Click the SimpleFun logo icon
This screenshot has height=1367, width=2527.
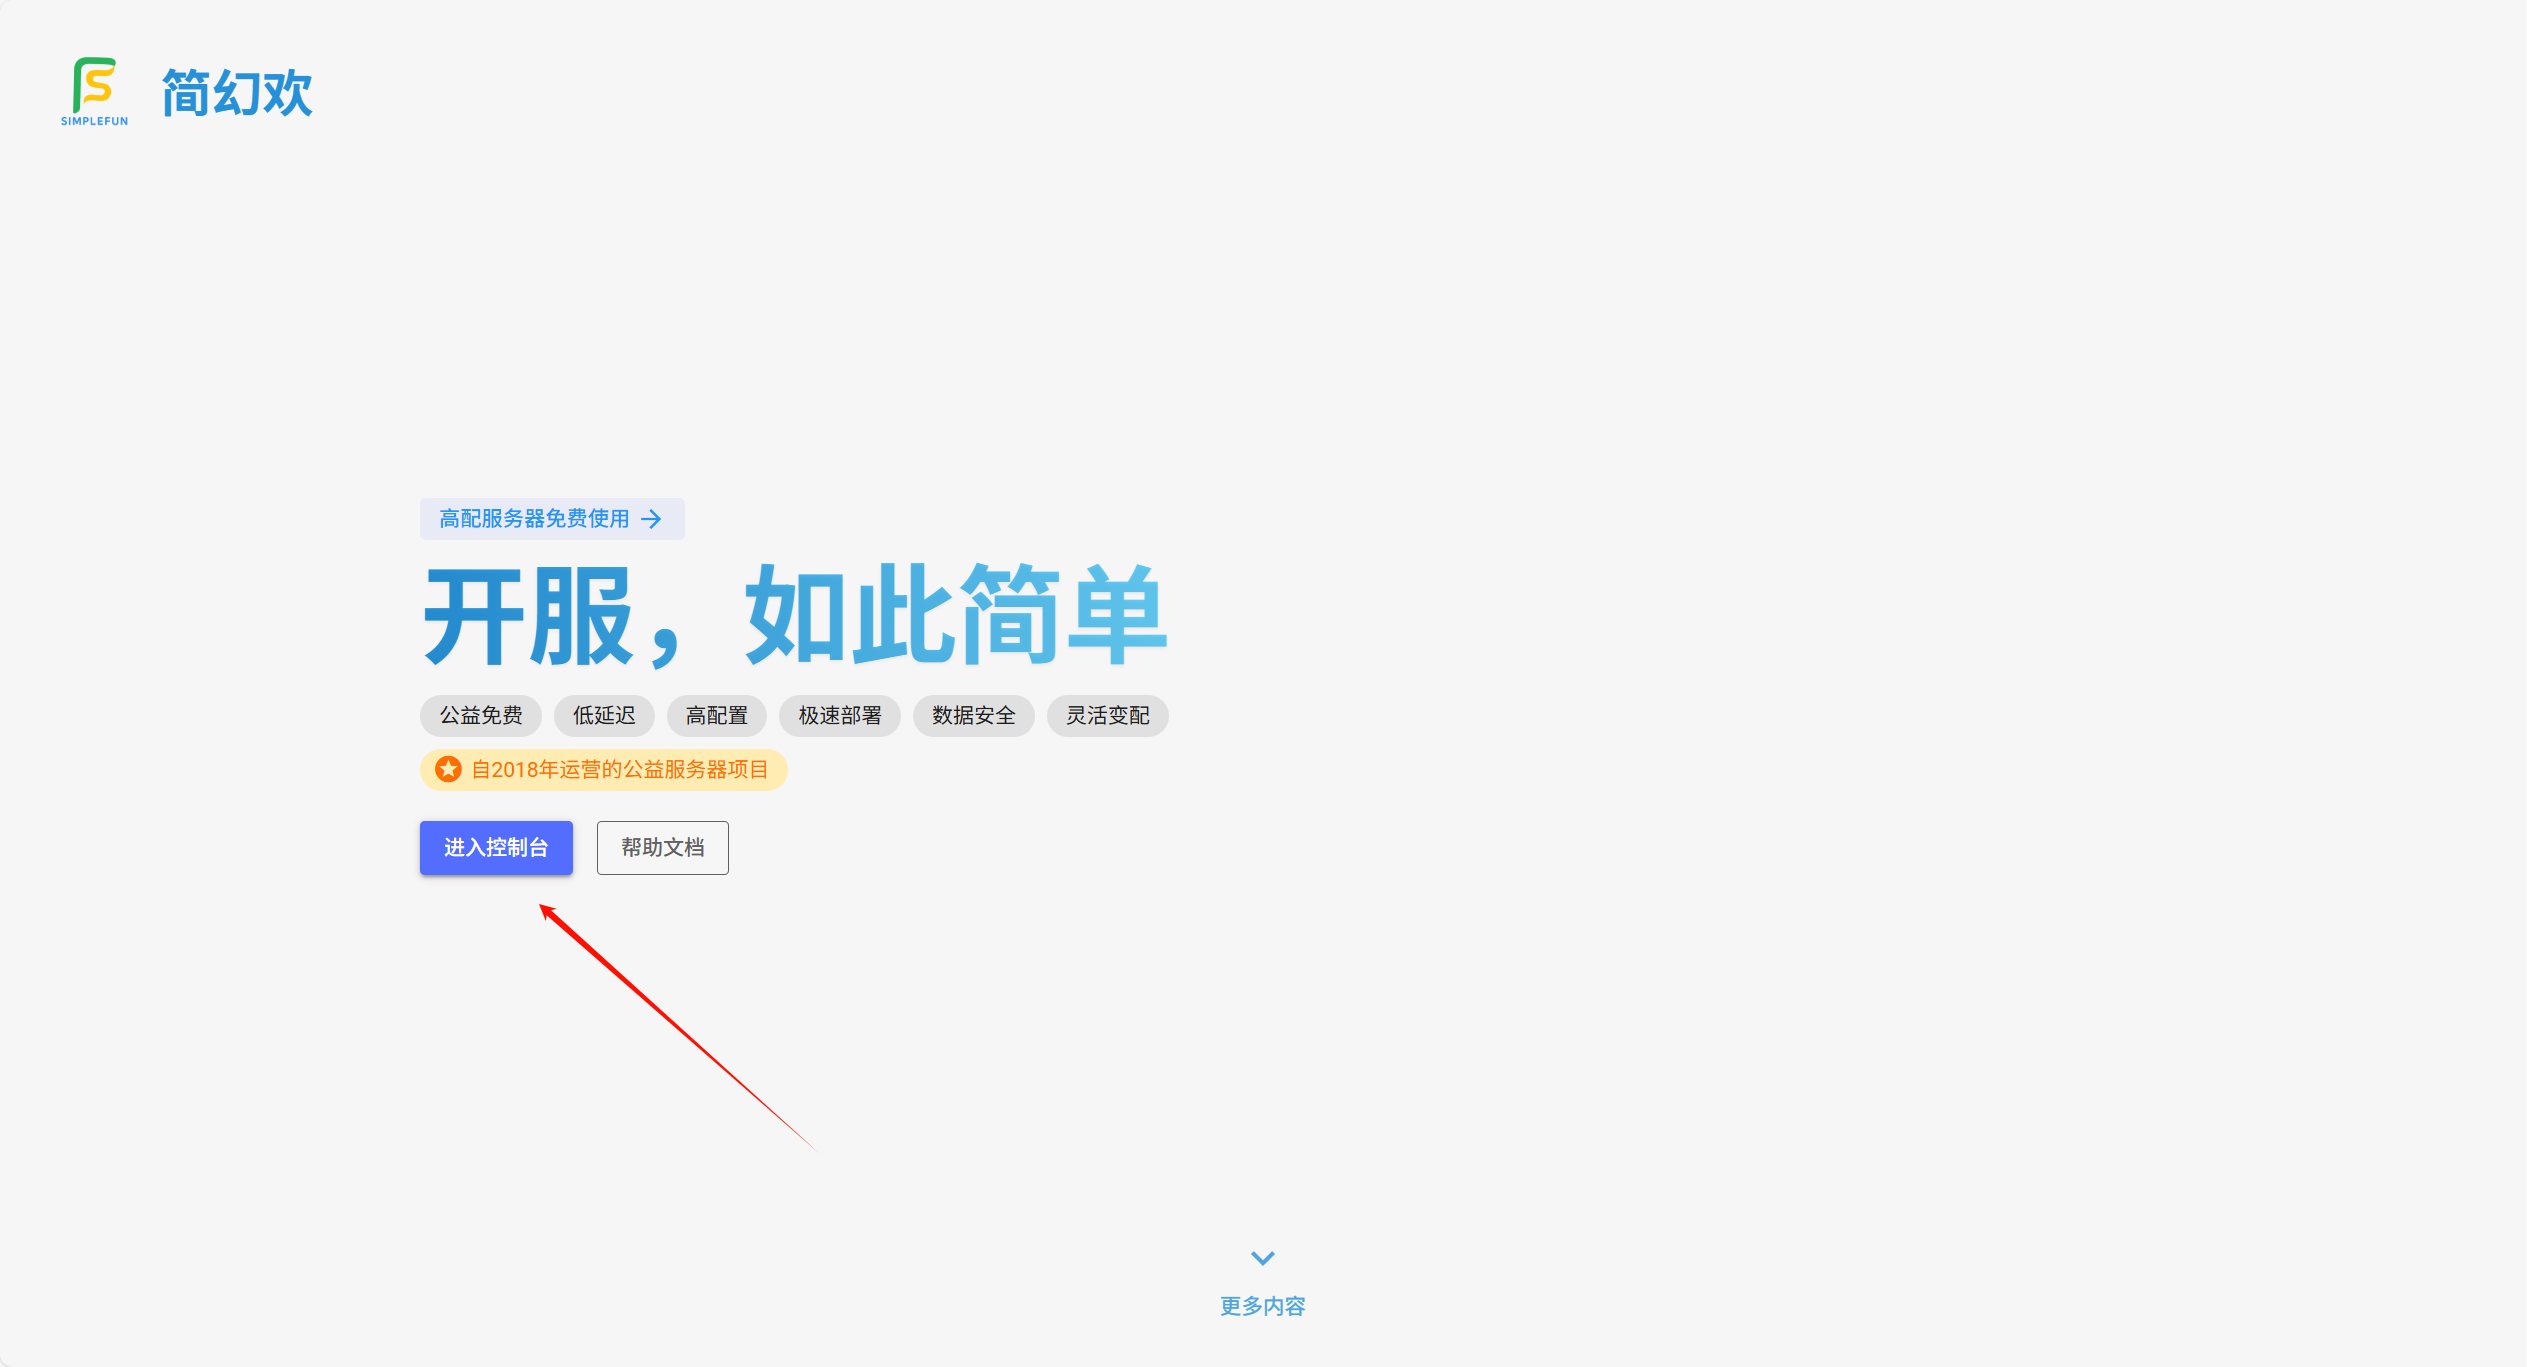95,85
